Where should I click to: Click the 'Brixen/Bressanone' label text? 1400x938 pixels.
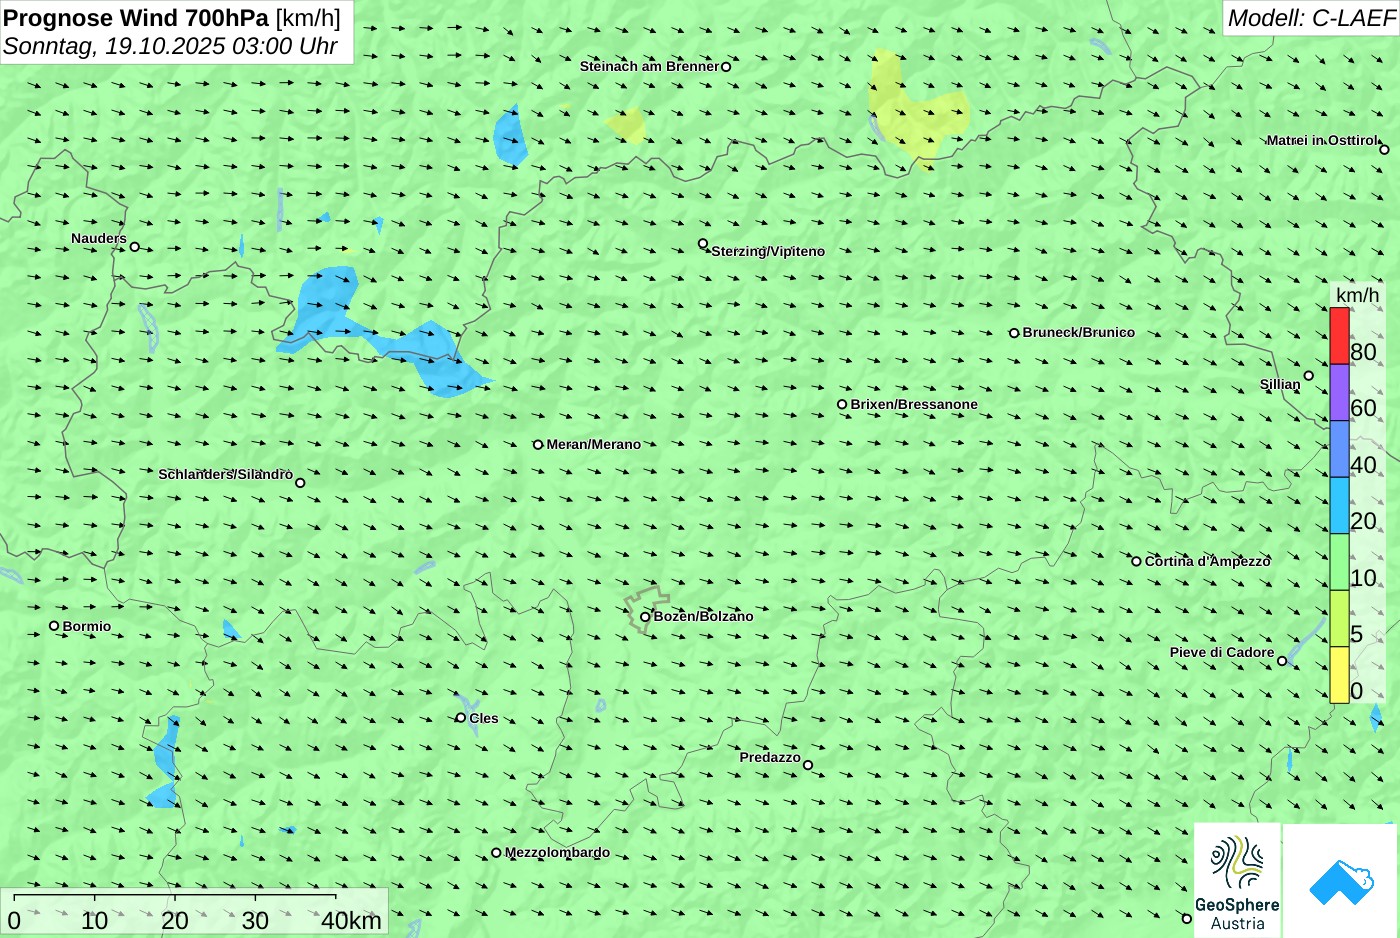pyautogui.click(x=914, y=404)
